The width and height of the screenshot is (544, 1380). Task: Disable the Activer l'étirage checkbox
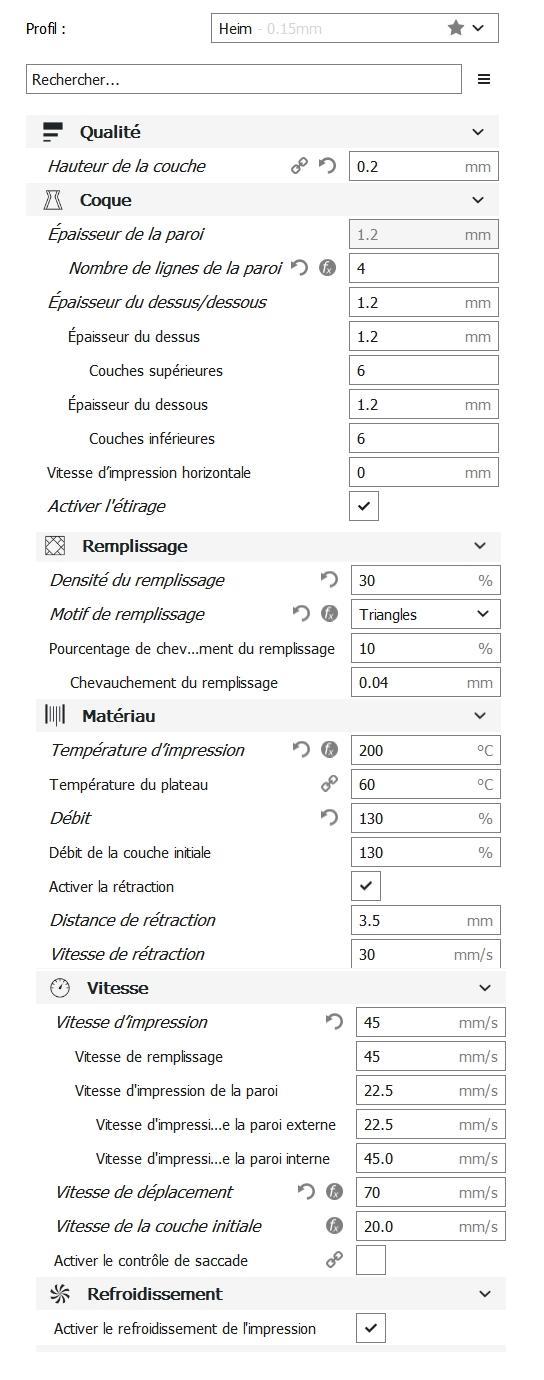pos(364,506)
